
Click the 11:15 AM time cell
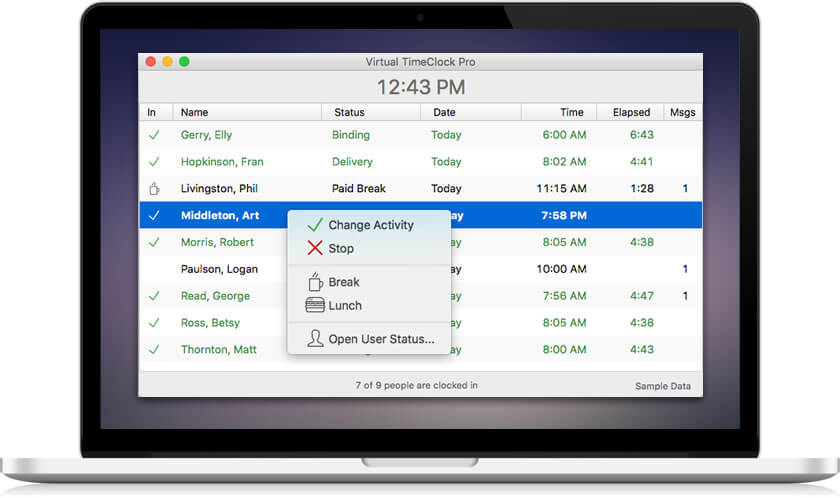561,188
